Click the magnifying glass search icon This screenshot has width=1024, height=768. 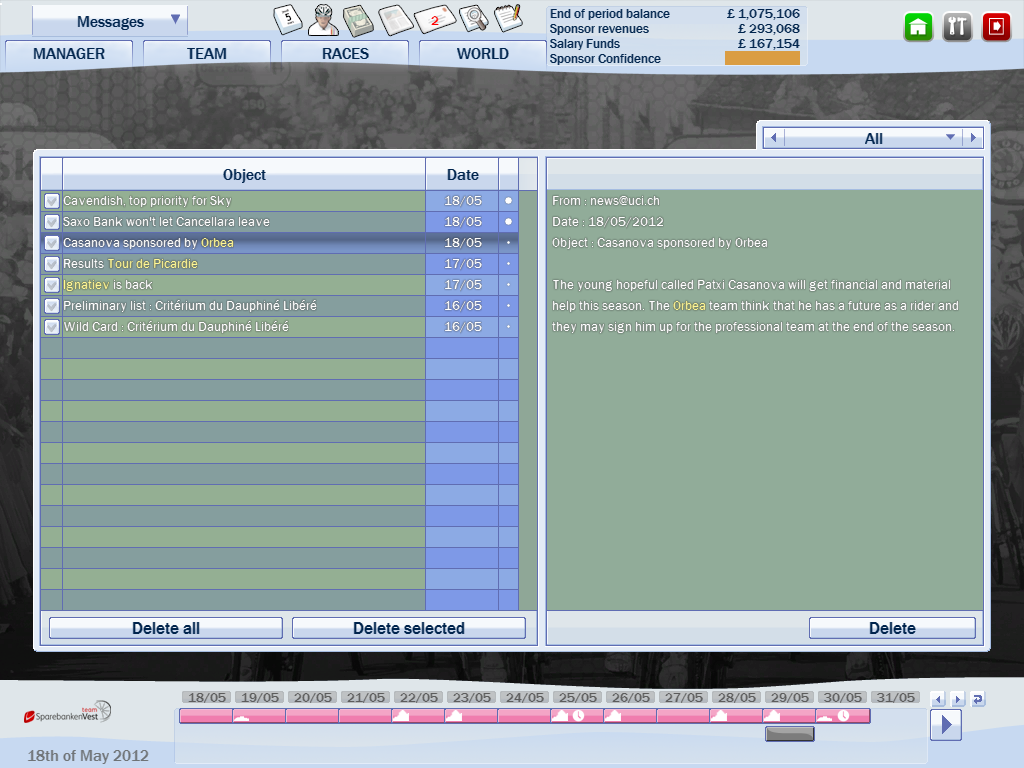pos(474,19)
